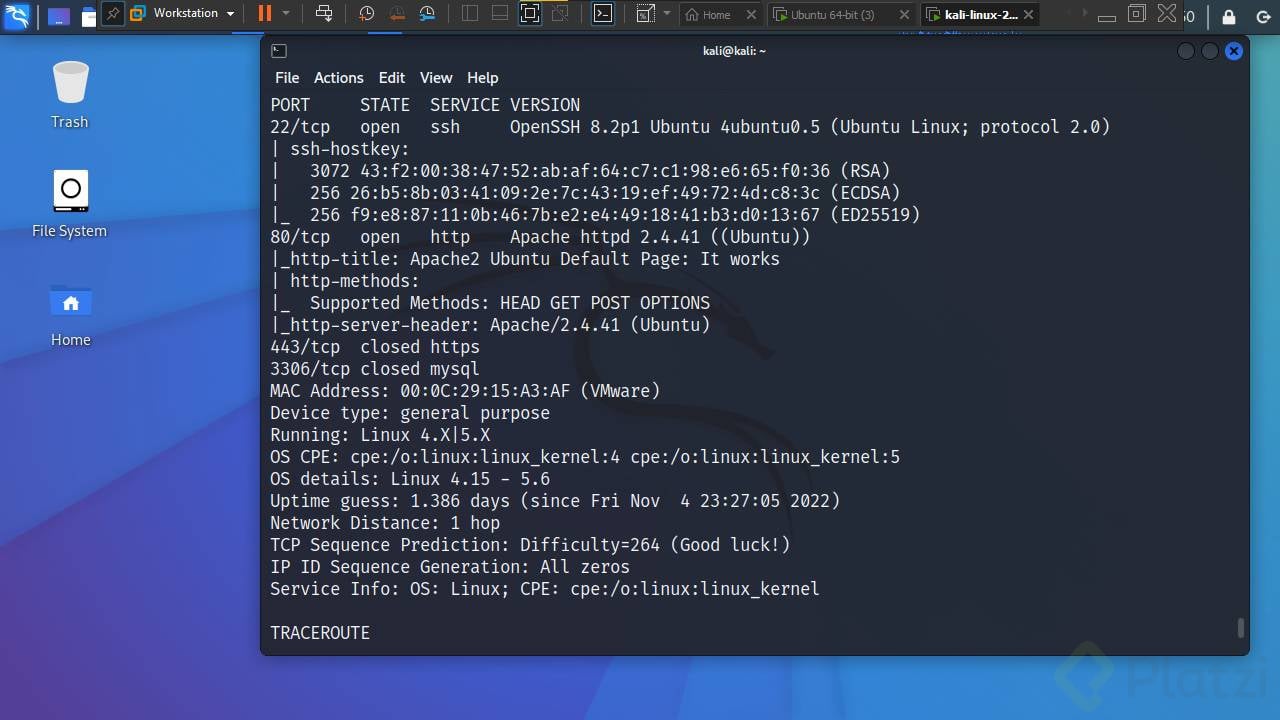
Task: Click the OS details Linux 4.15 - 5.6 line
Action: pos(410,479)
